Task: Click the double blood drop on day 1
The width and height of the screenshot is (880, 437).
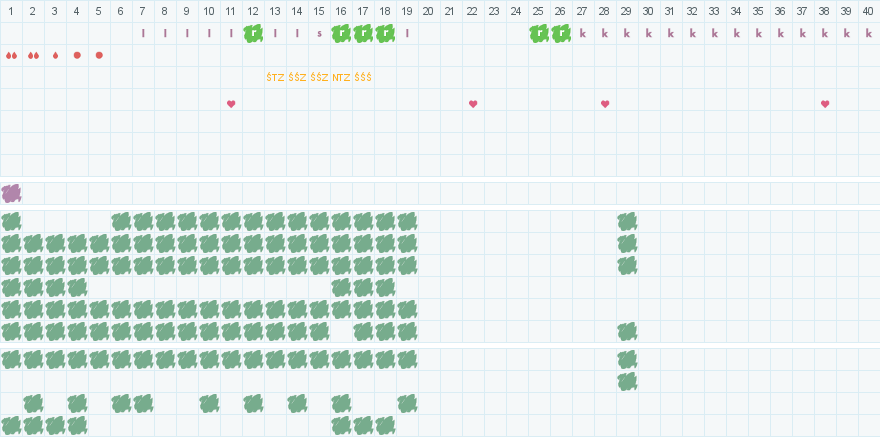Action: tap(11, 55)
